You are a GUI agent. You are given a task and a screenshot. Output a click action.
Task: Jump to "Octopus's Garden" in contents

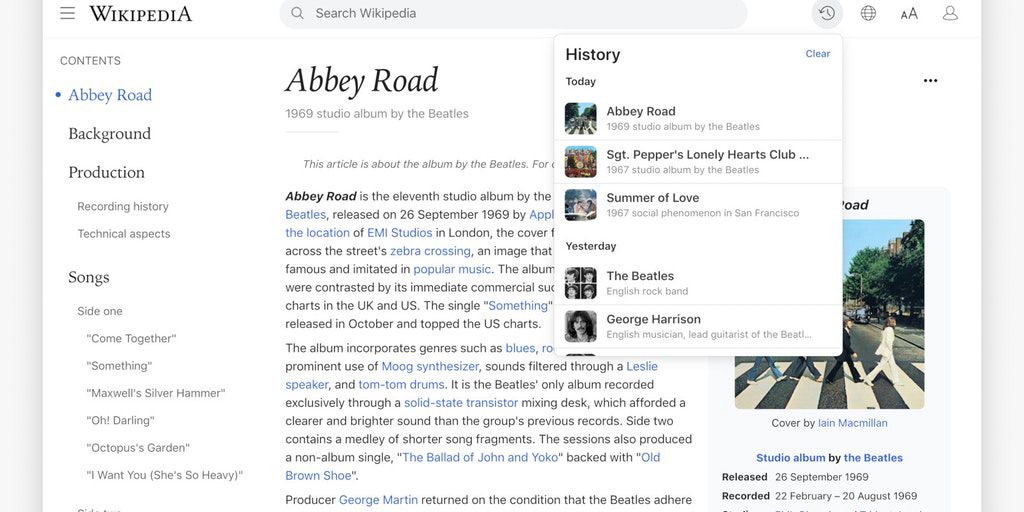[x=138, y=448]
